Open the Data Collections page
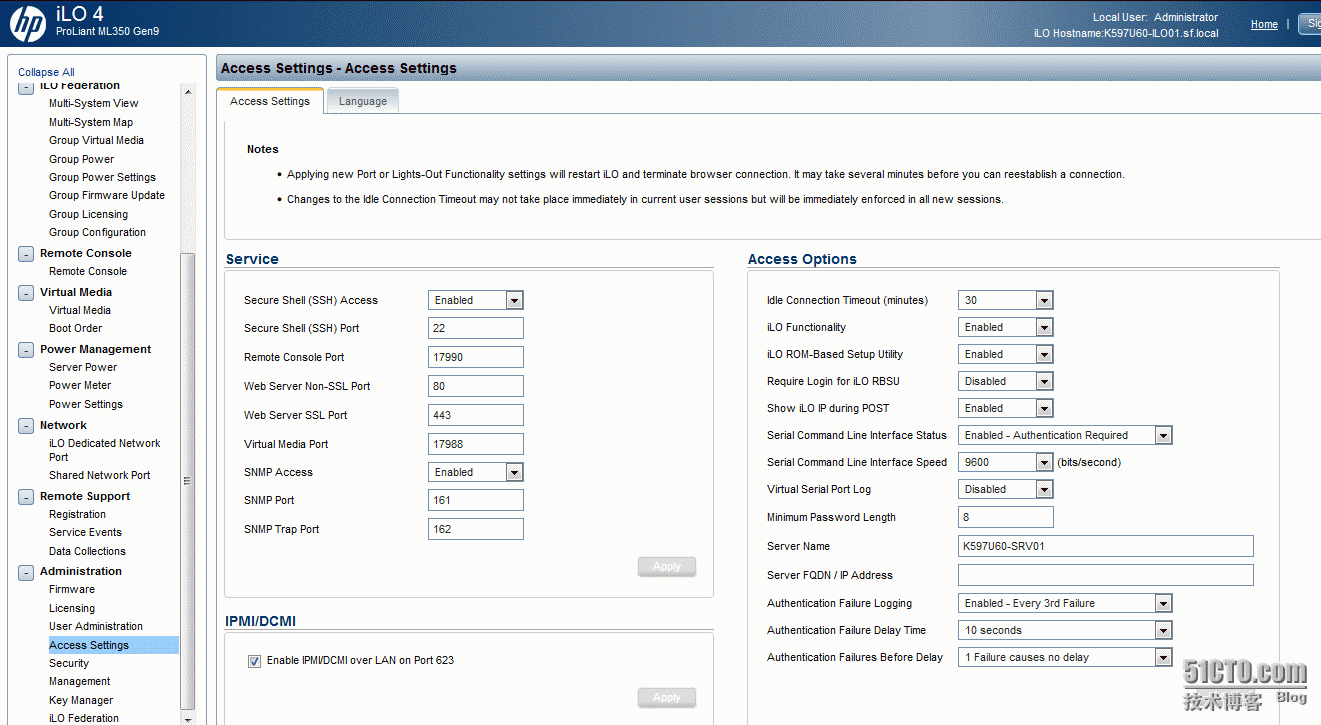 coord(87,551)
